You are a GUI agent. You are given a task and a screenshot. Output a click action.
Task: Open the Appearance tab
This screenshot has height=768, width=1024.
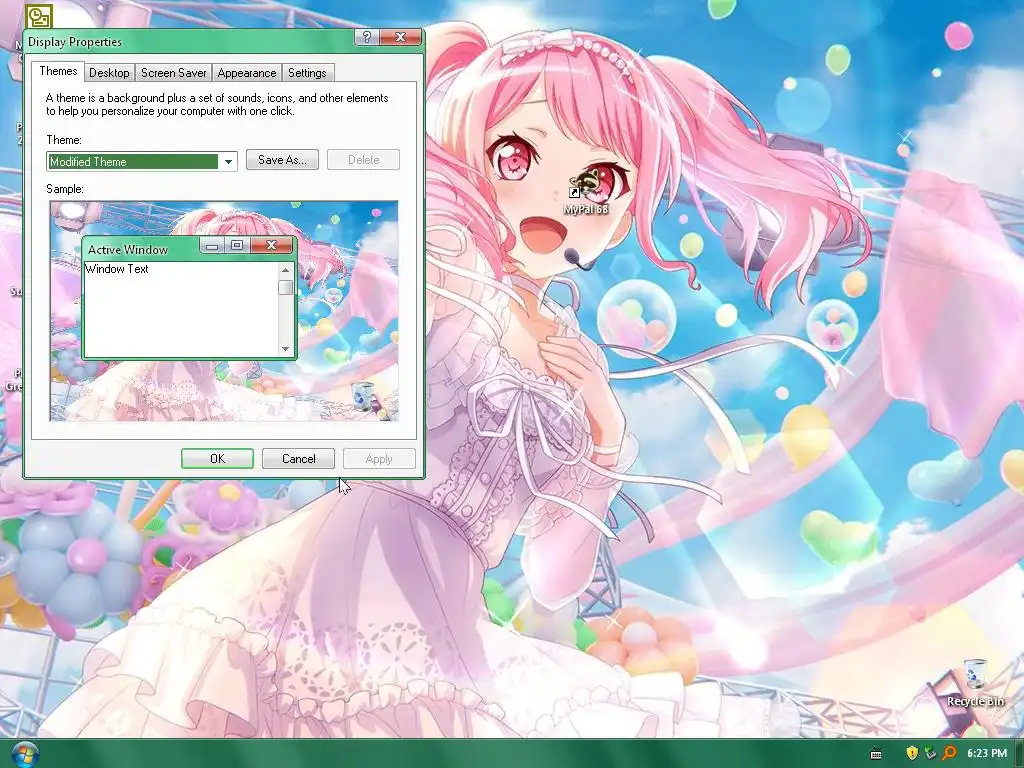coord(247,72)
